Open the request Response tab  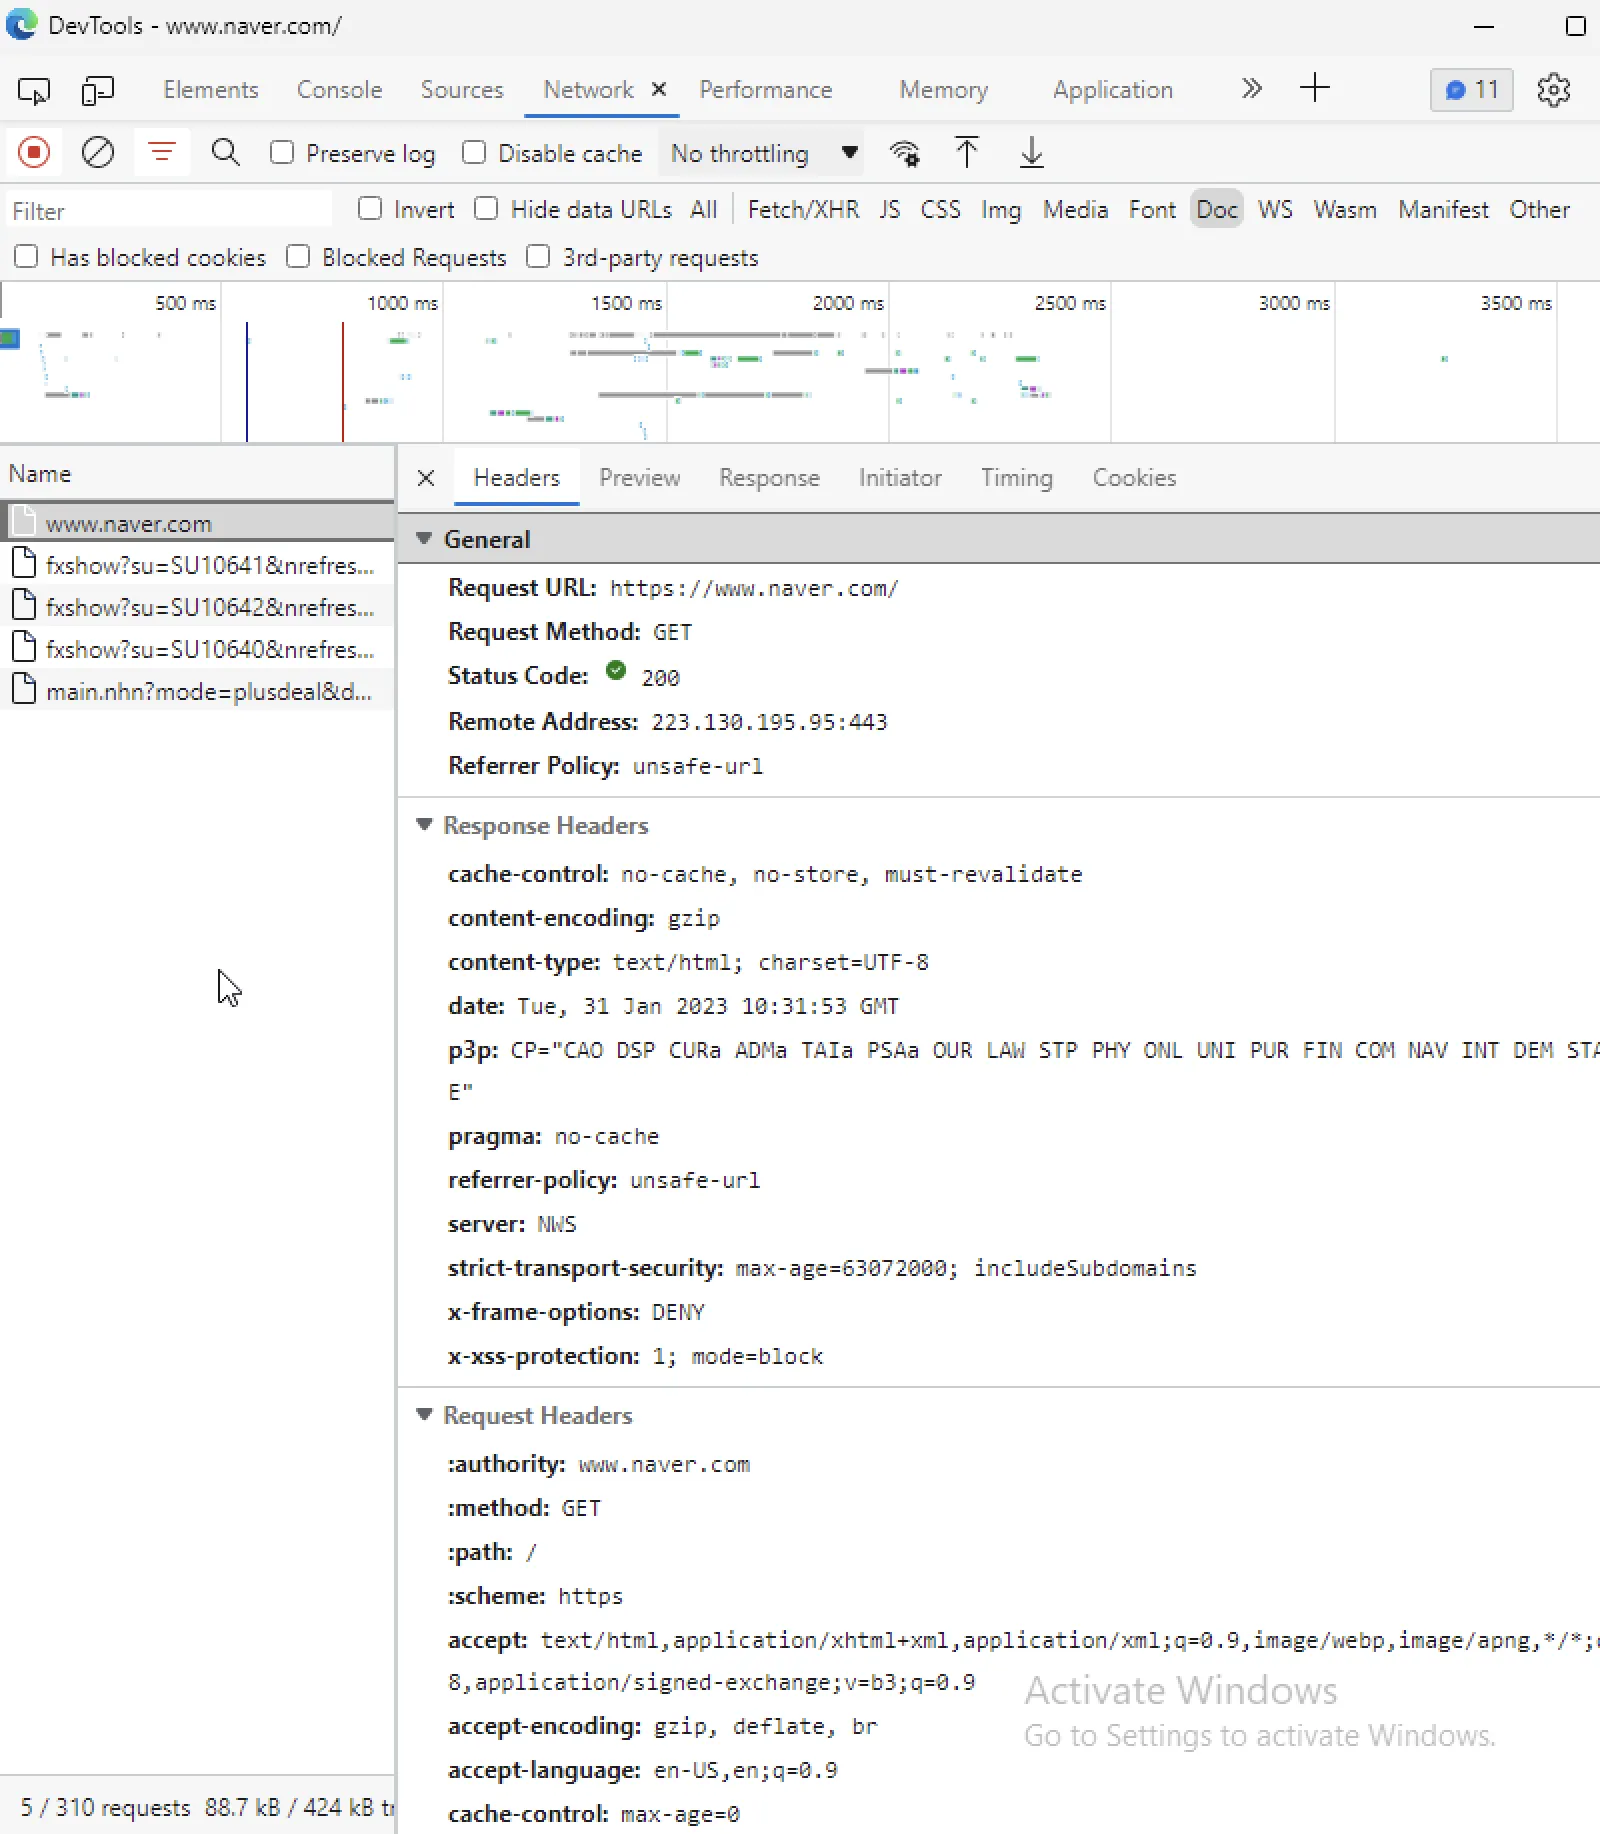pos(770,478)
